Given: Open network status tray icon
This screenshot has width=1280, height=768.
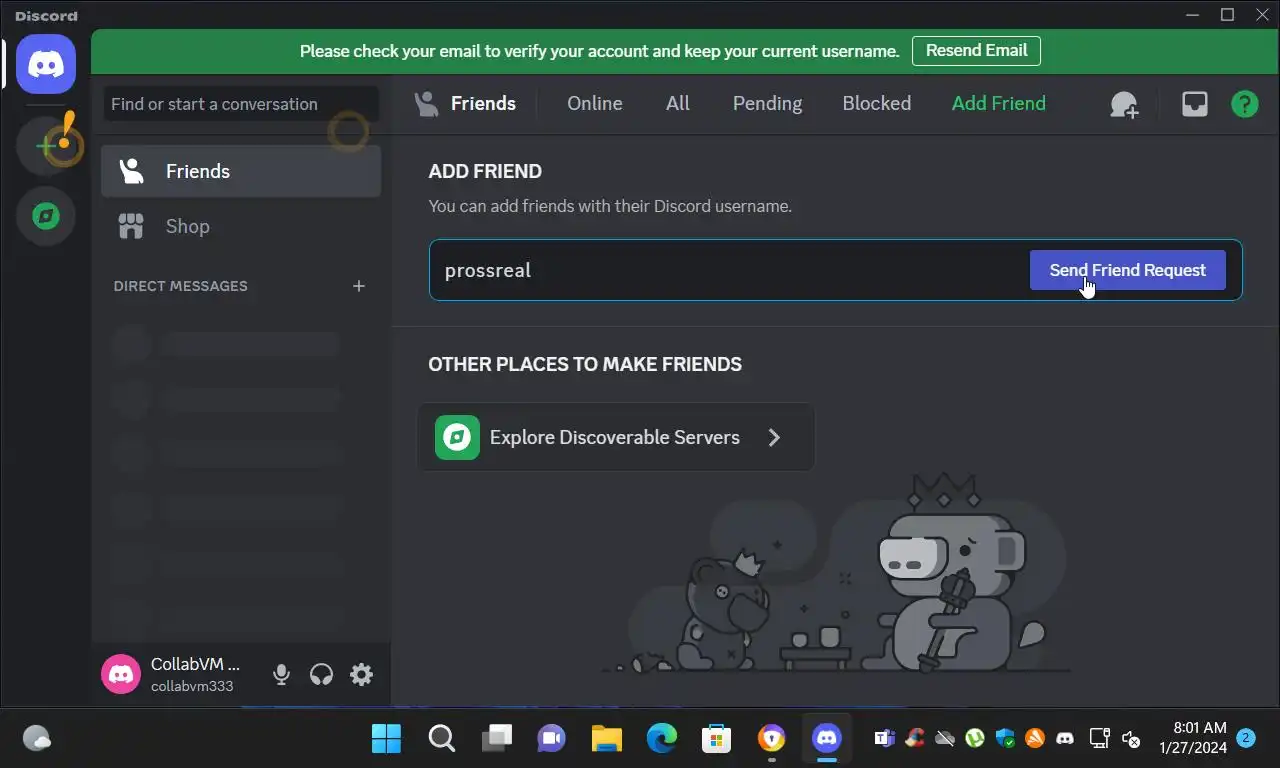Looking at the screenshot, I should [x=1099, y=739].
